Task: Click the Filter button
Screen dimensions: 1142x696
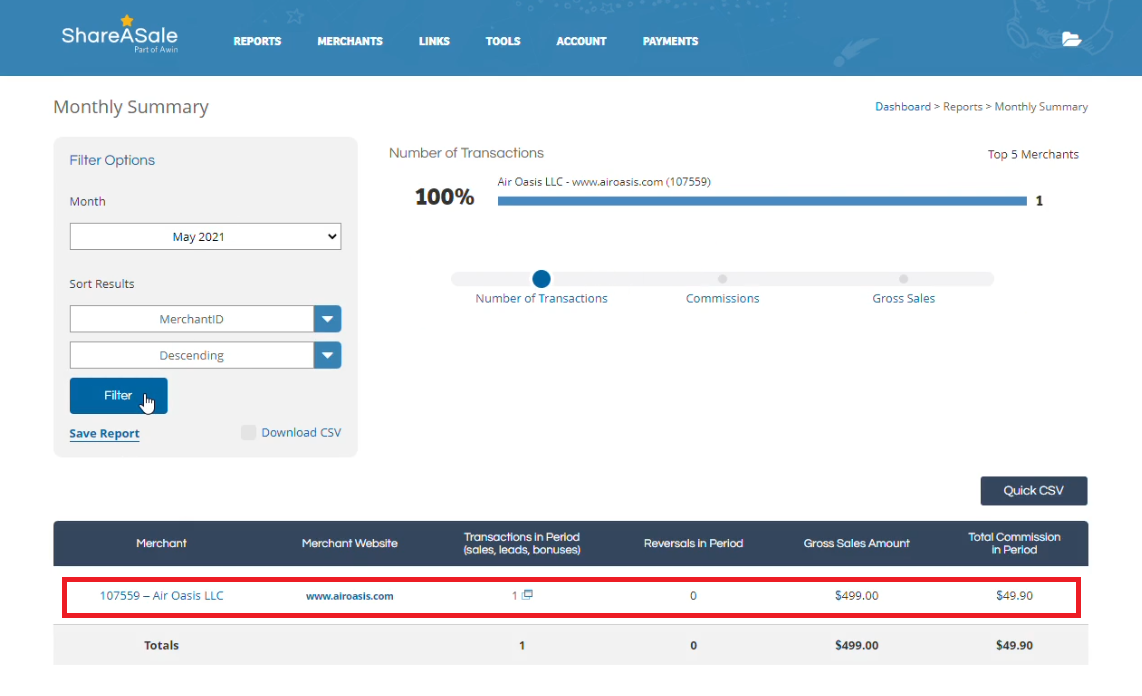Action: pos(119,395)
